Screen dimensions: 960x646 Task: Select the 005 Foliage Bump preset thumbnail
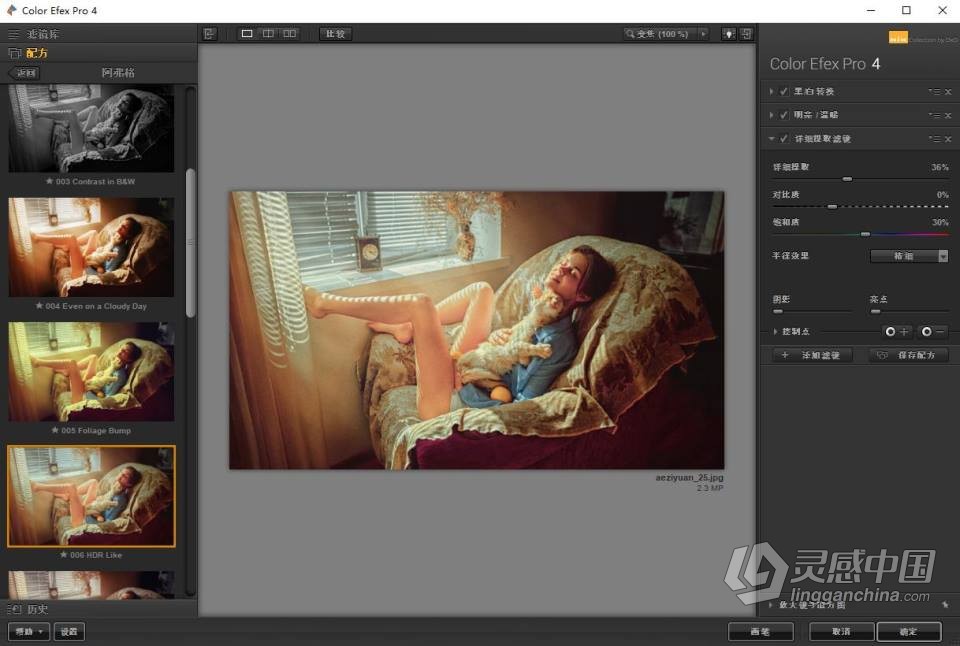pyautogui.click(x=91, y=372)
